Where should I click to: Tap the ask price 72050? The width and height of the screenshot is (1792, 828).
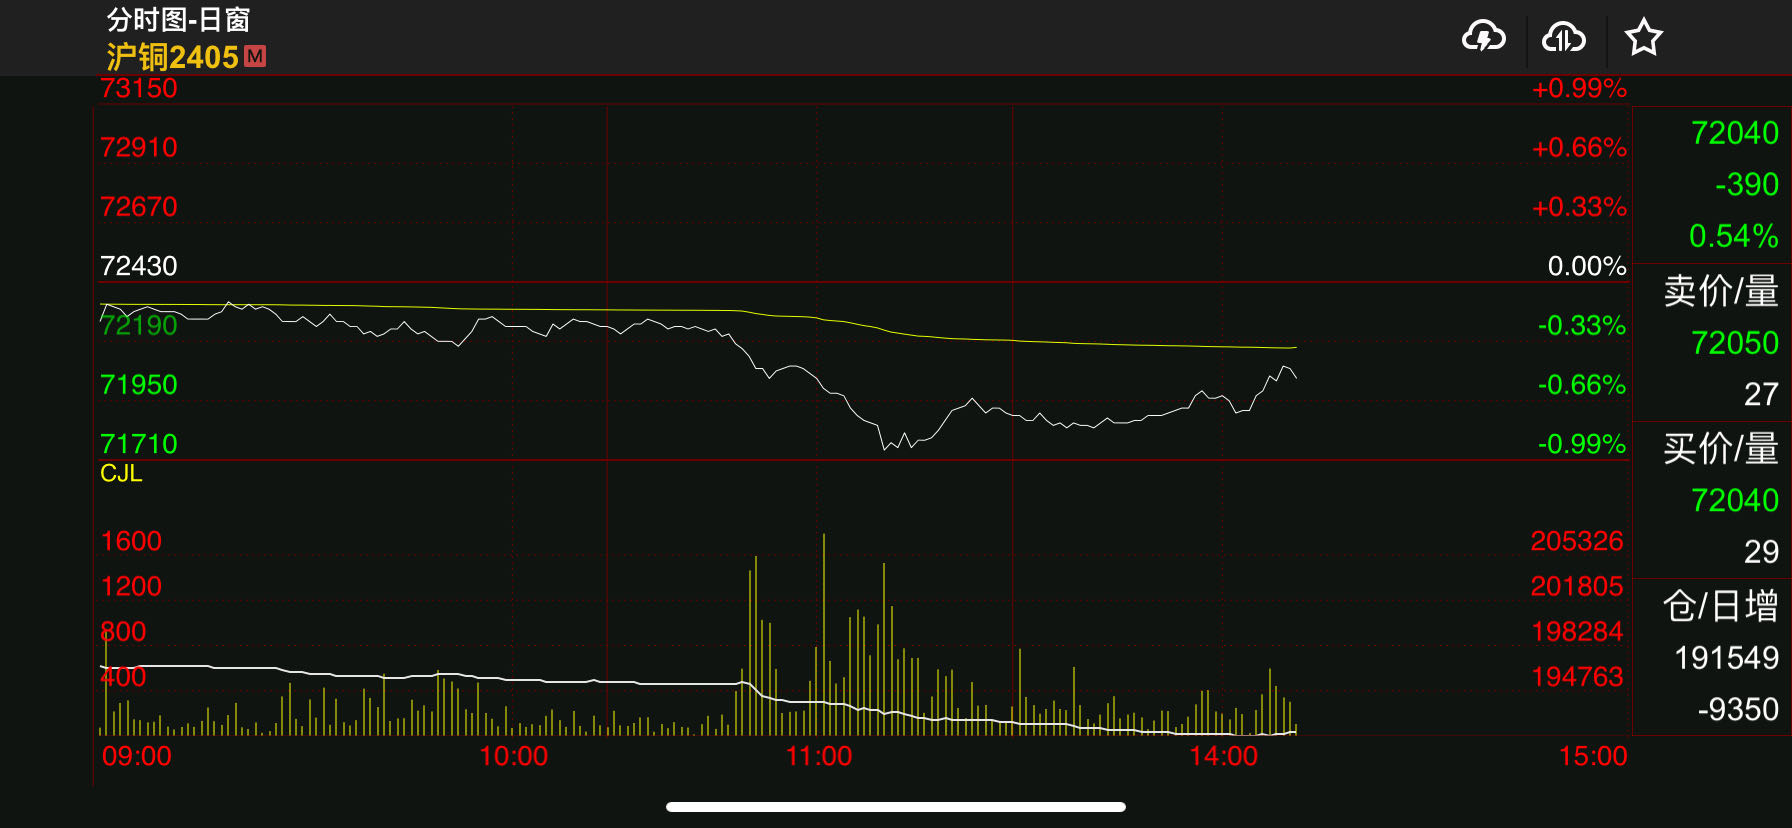click(1734, 343)
